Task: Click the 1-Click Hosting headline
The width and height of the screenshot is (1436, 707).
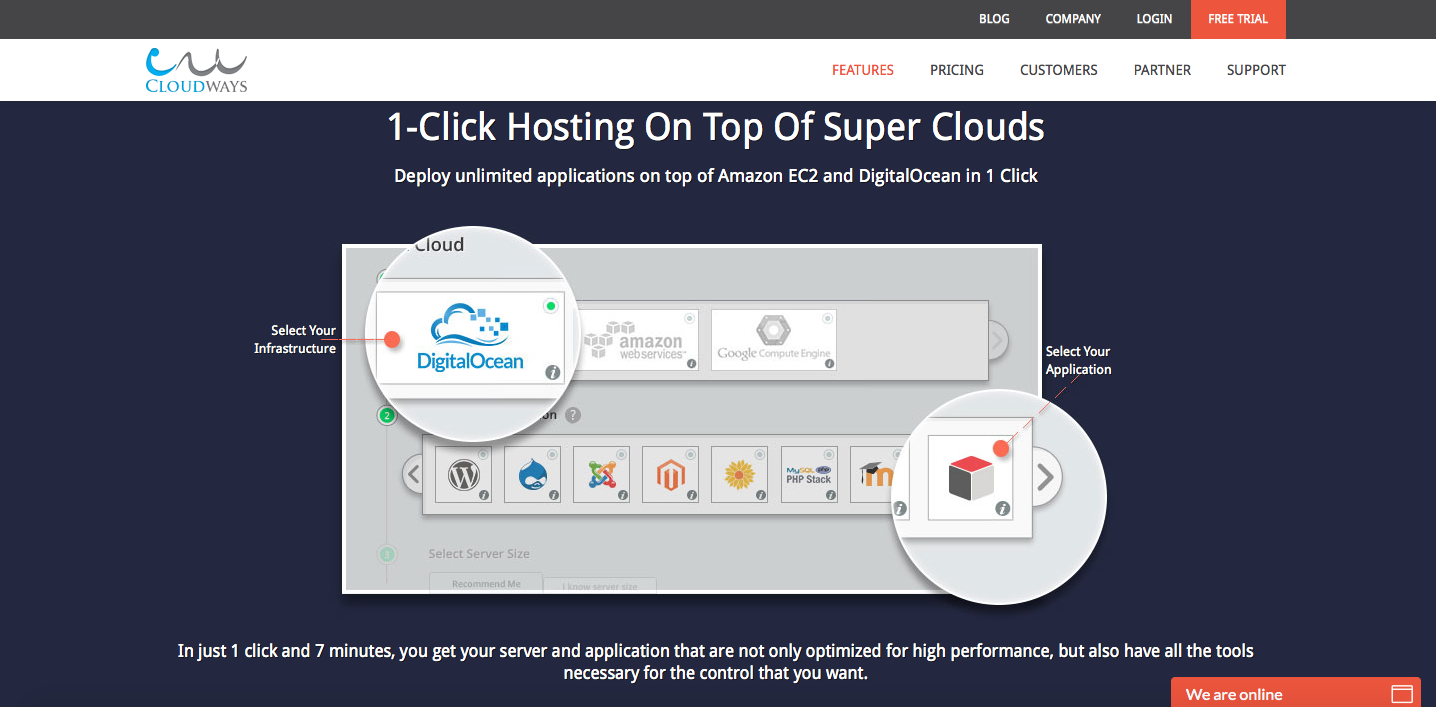Action: tap(716, 128)
